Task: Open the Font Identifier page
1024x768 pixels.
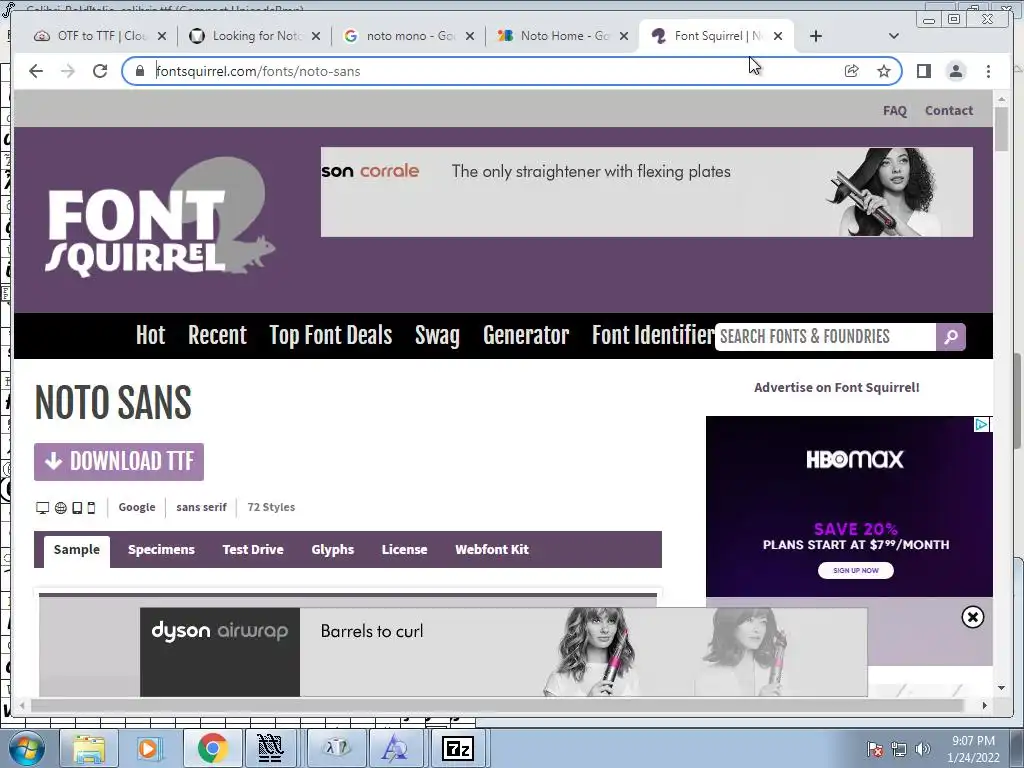Action: (653, 336)
